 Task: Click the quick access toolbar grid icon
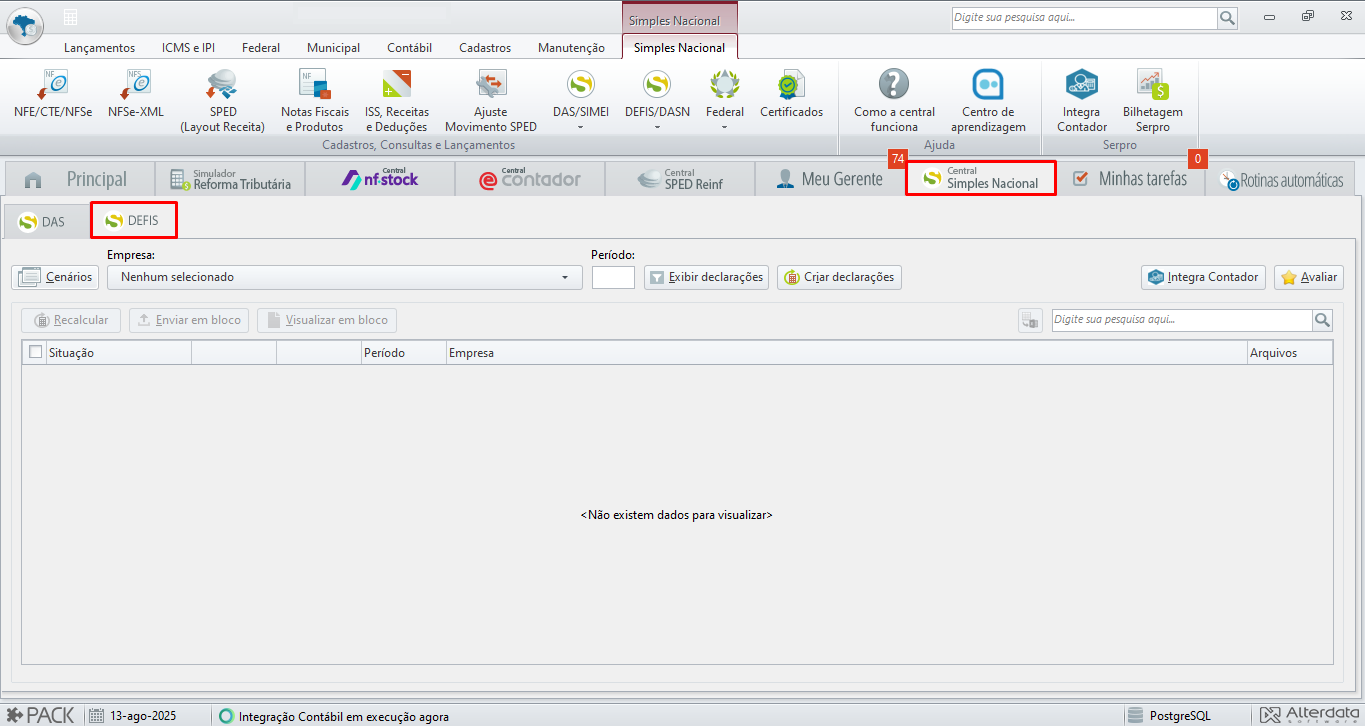pos(71,18)
